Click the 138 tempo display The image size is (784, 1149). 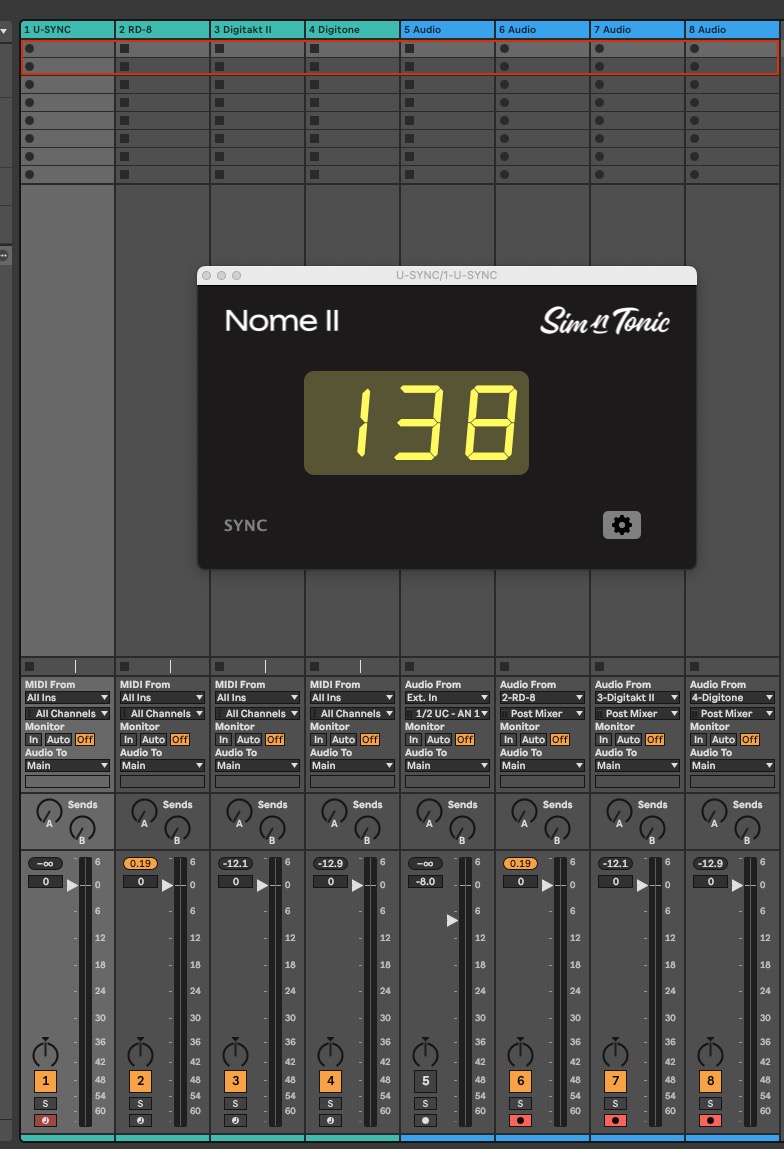click(416, 423)
